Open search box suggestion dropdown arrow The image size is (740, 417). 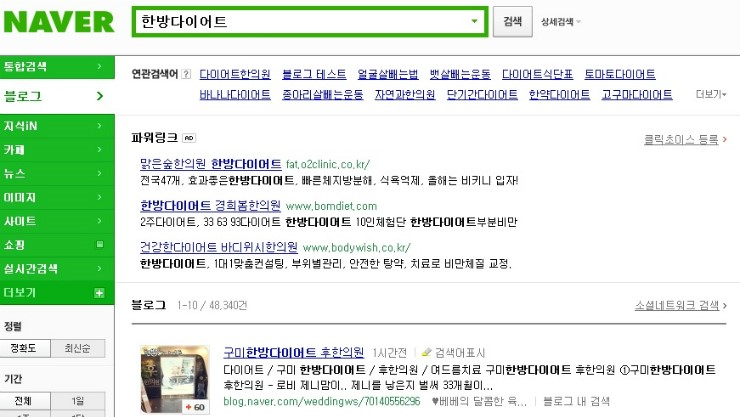click(474, 21)
